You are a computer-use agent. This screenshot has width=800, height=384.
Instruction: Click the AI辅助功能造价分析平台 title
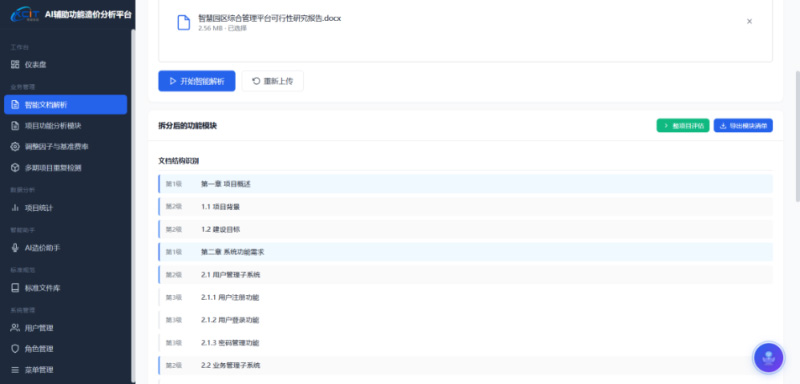tap(88, 15)
